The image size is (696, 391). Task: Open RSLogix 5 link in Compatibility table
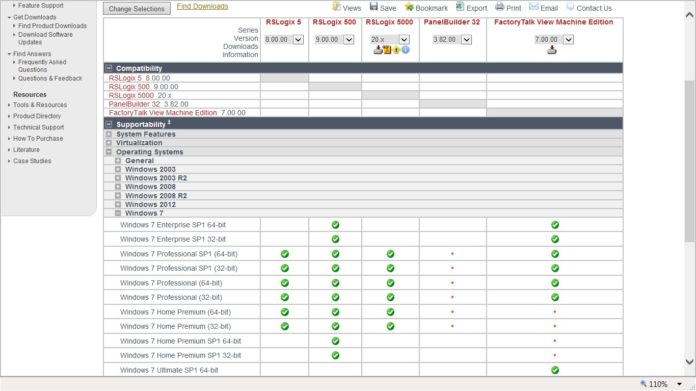(x=125, y=78)
